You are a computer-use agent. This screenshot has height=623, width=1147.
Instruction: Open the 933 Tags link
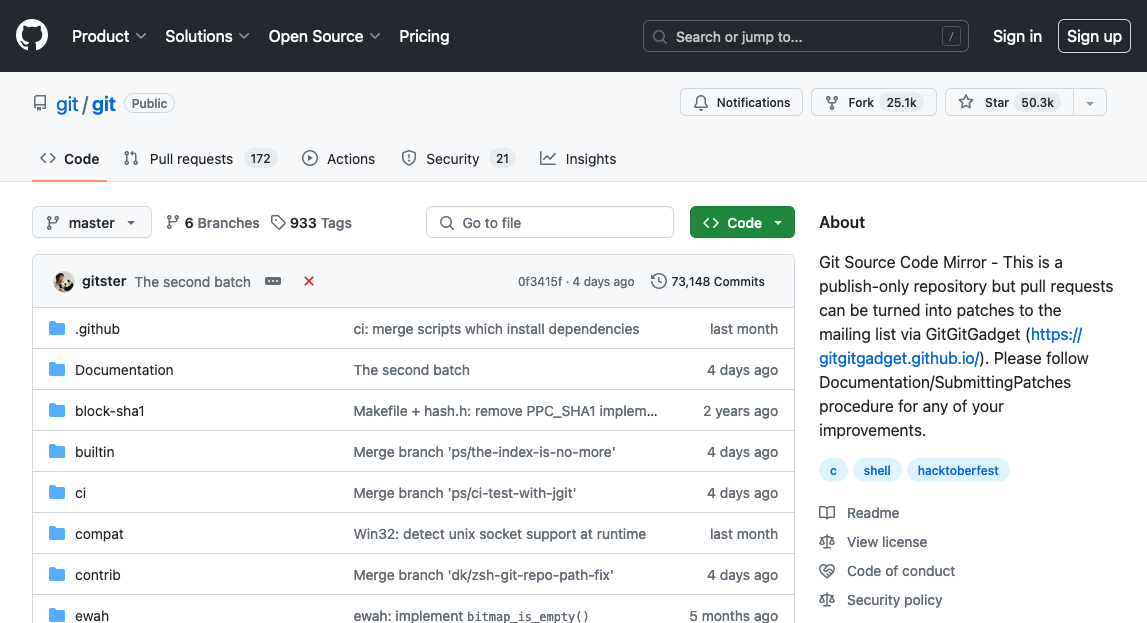tap(311, 222)
